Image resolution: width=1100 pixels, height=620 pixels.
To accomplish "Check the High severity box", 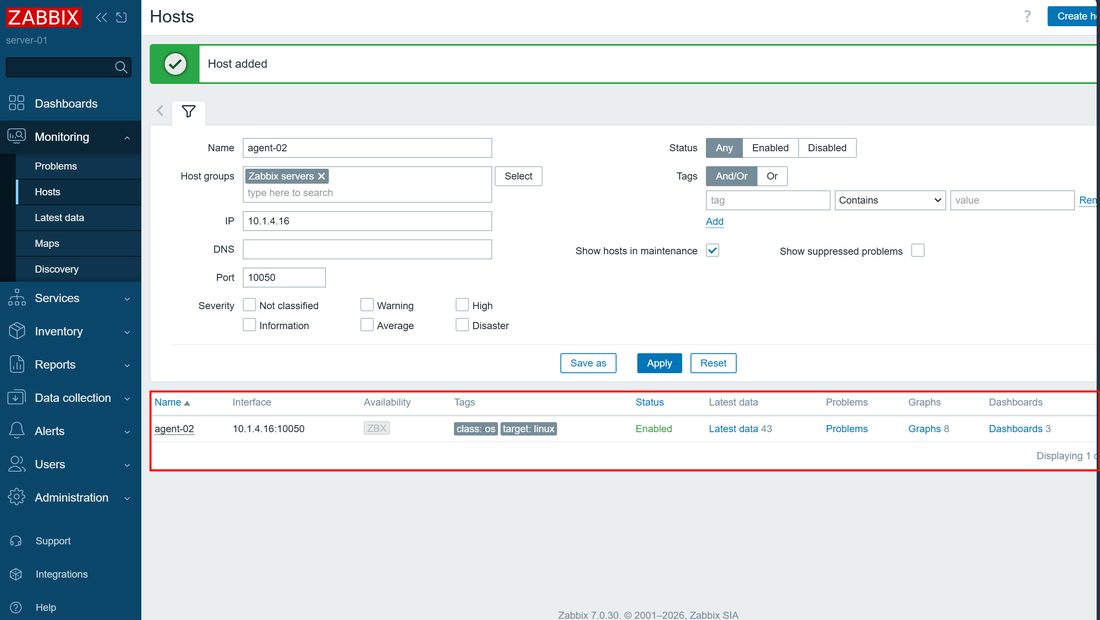I will click(462, 304).
